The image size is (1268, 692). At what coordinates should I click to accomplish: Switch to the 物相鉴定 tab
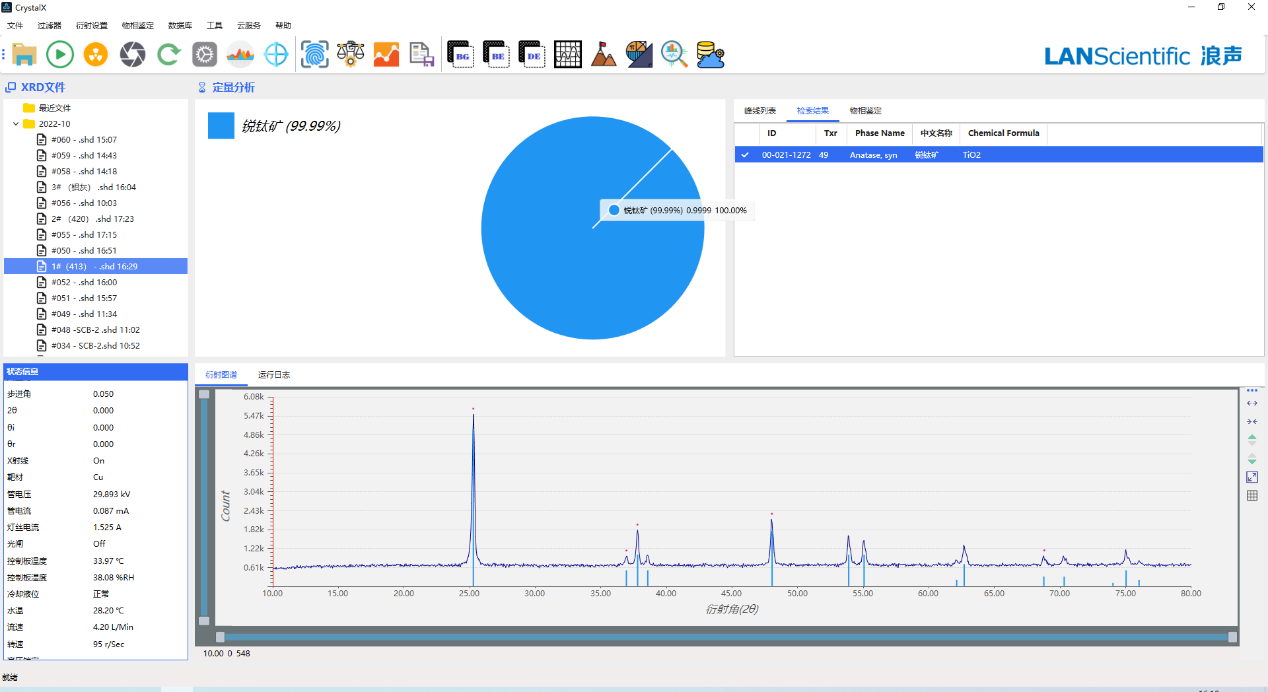click(865, 110)
